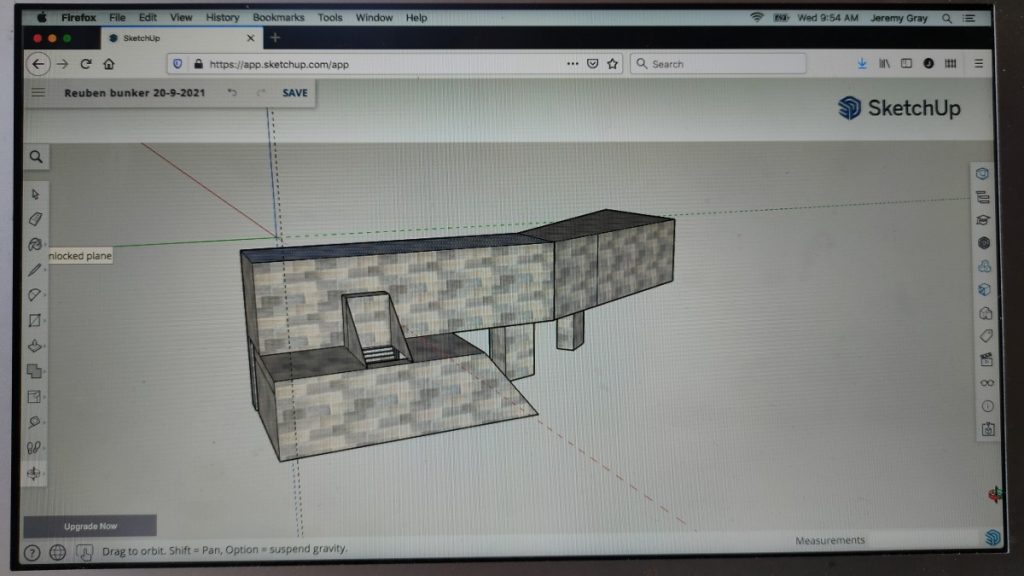Screen dimensions: 1024x576
Task: Open the Tools menu
Action: [x=330, y=18]
